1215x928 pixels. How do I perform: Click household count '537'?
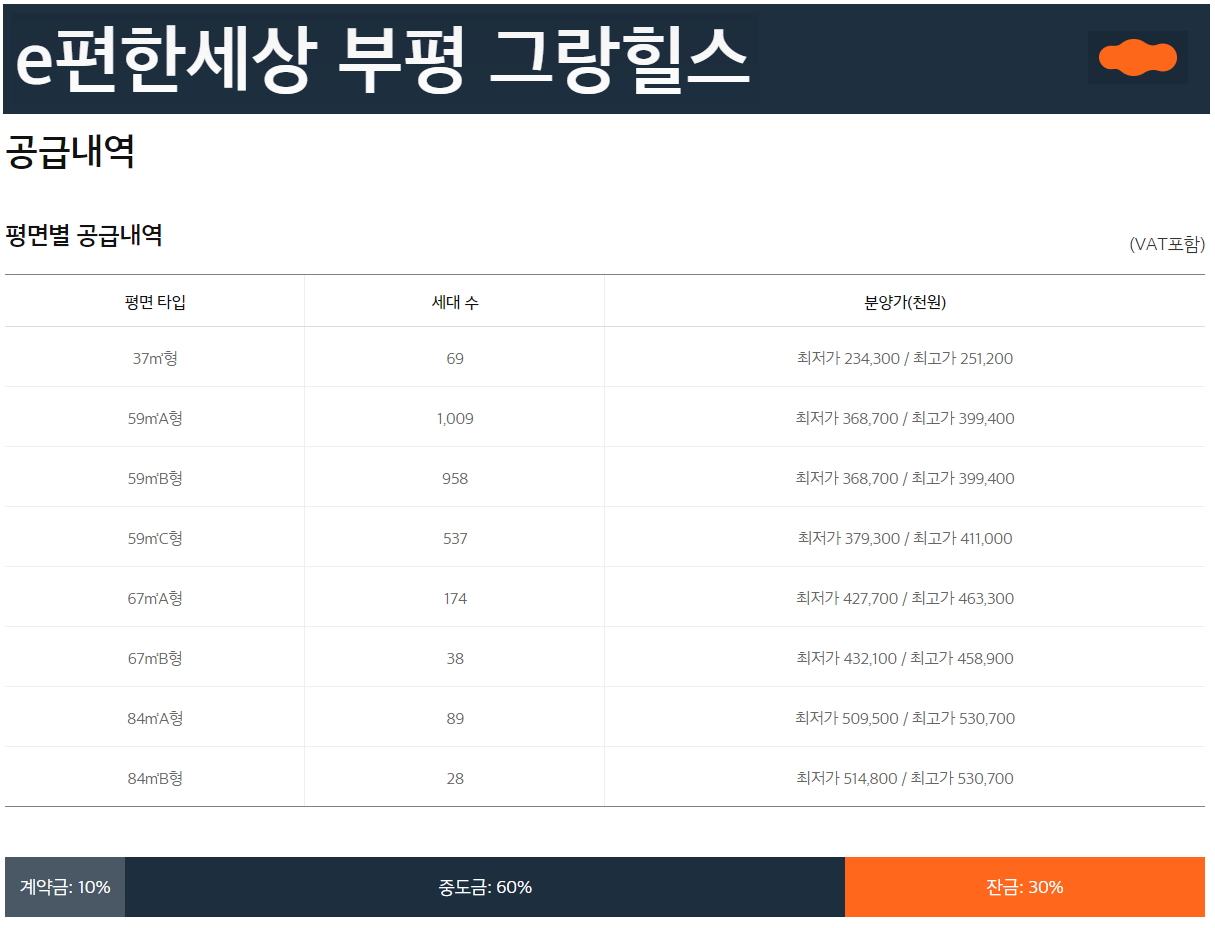coord(455,538)
